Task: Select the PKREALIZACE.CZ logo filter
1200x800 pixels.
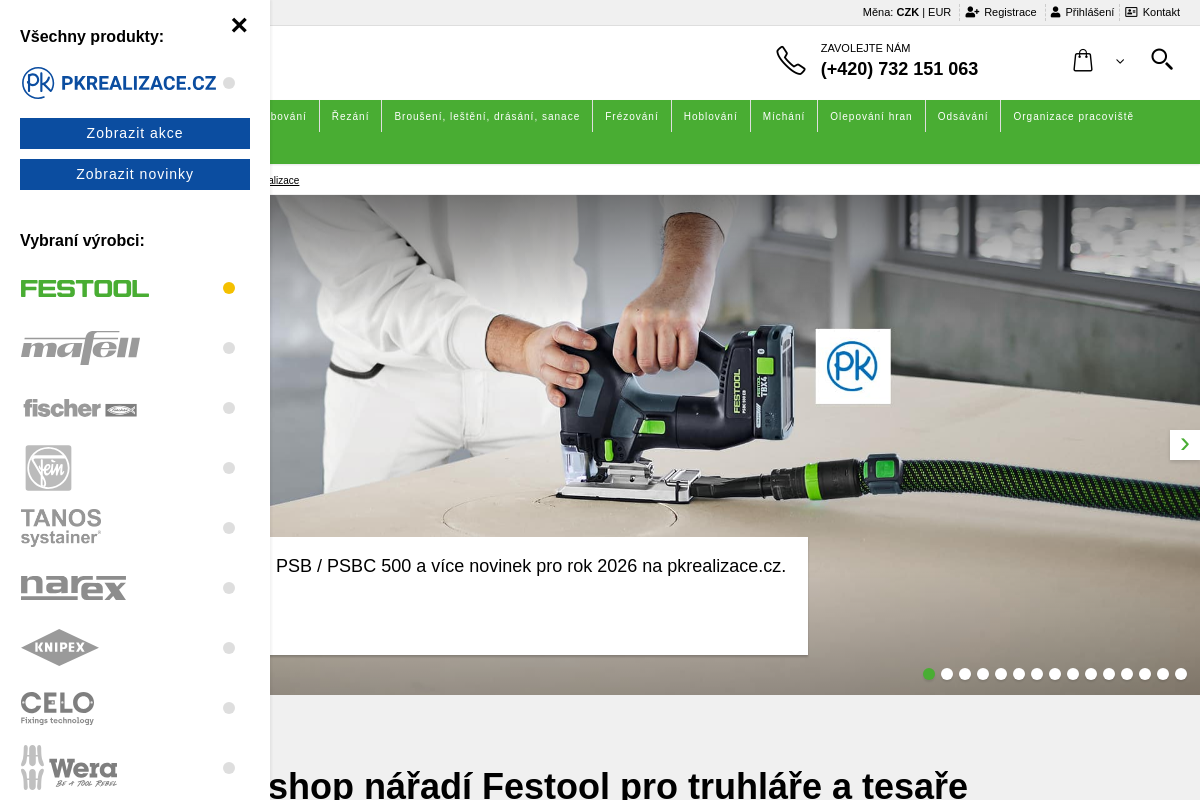Action: (119, 83)
